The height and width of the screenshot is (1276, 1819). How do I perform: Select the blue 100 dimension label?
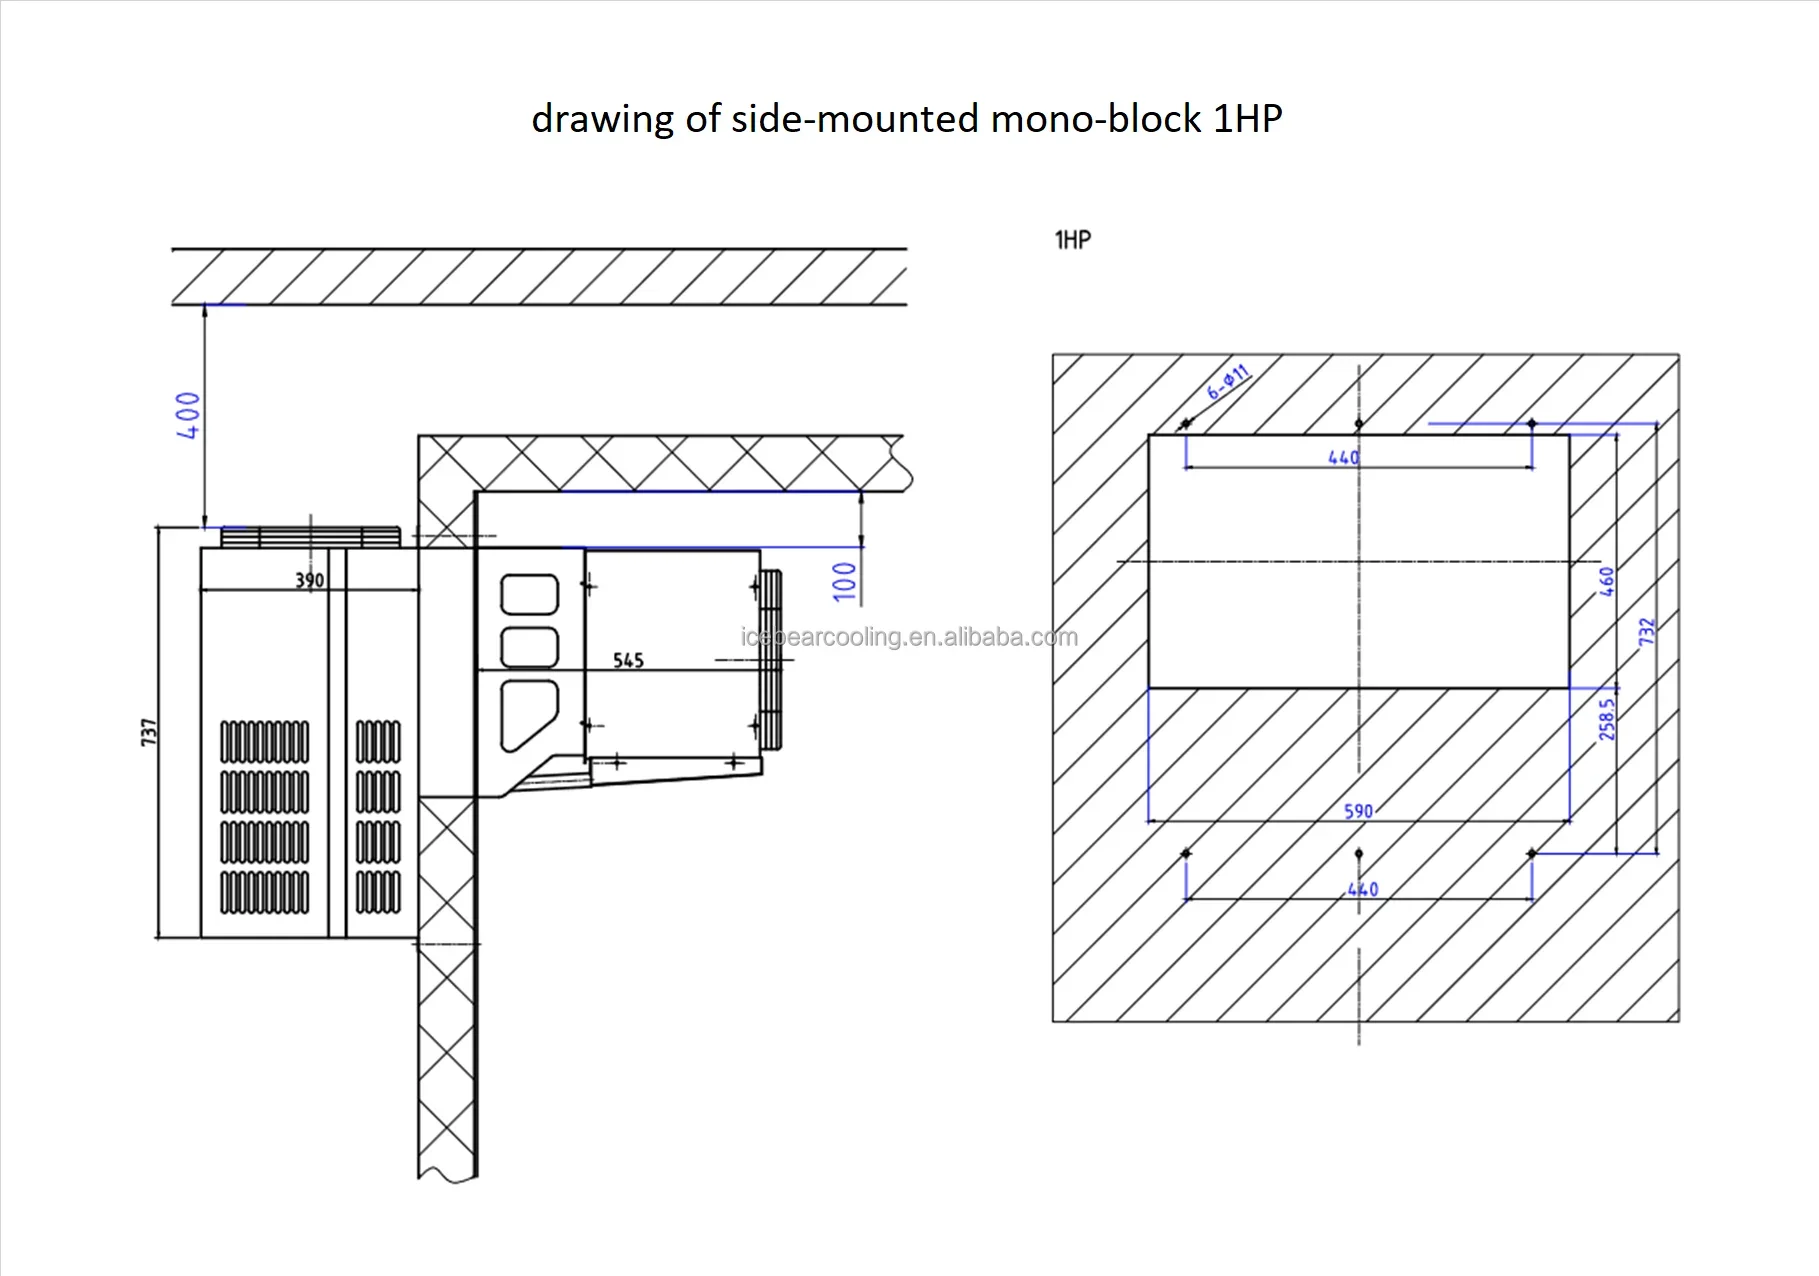pyautogui.click(x=845, y=581)
